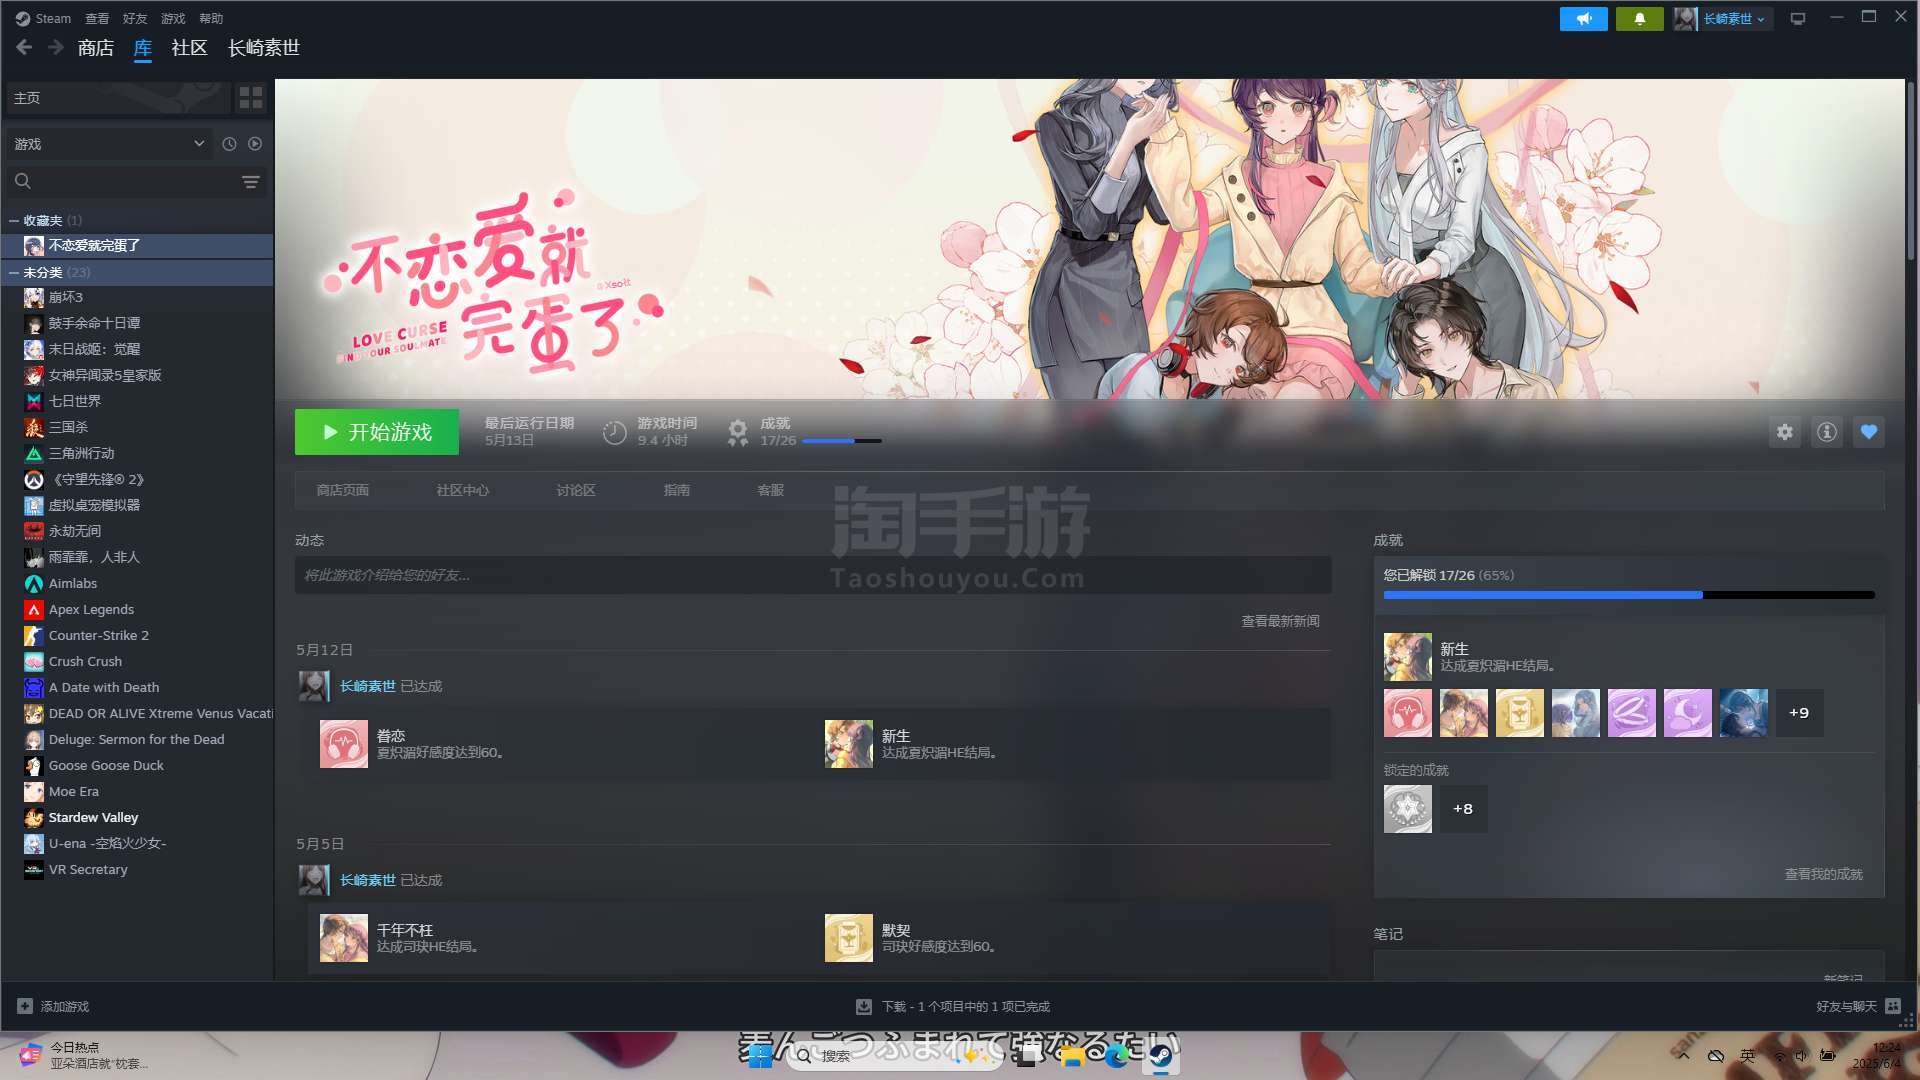
Task: Open Microsoft Edge from the taskbar
Action: (x=1117, y=1056)
